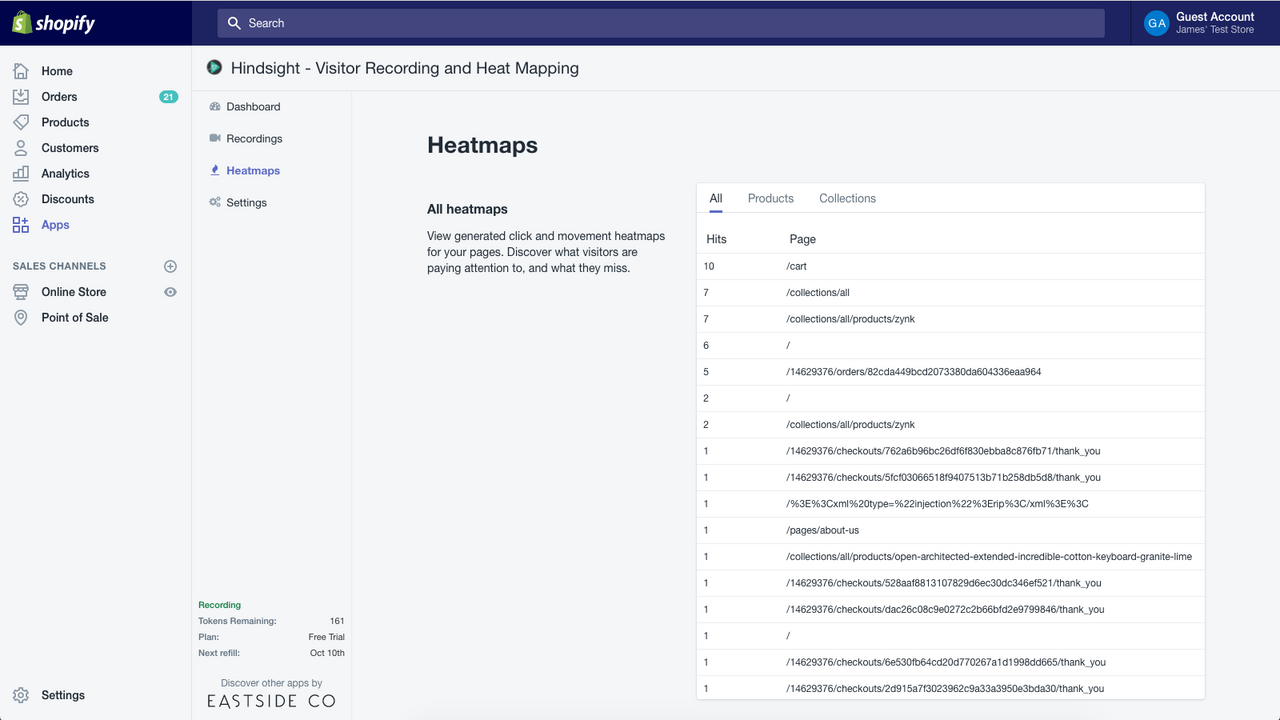Image resolution: width=1280 pixels, height=720 pixels.
Task: Select the All heatmaps tab
Action: click(716, 198)
